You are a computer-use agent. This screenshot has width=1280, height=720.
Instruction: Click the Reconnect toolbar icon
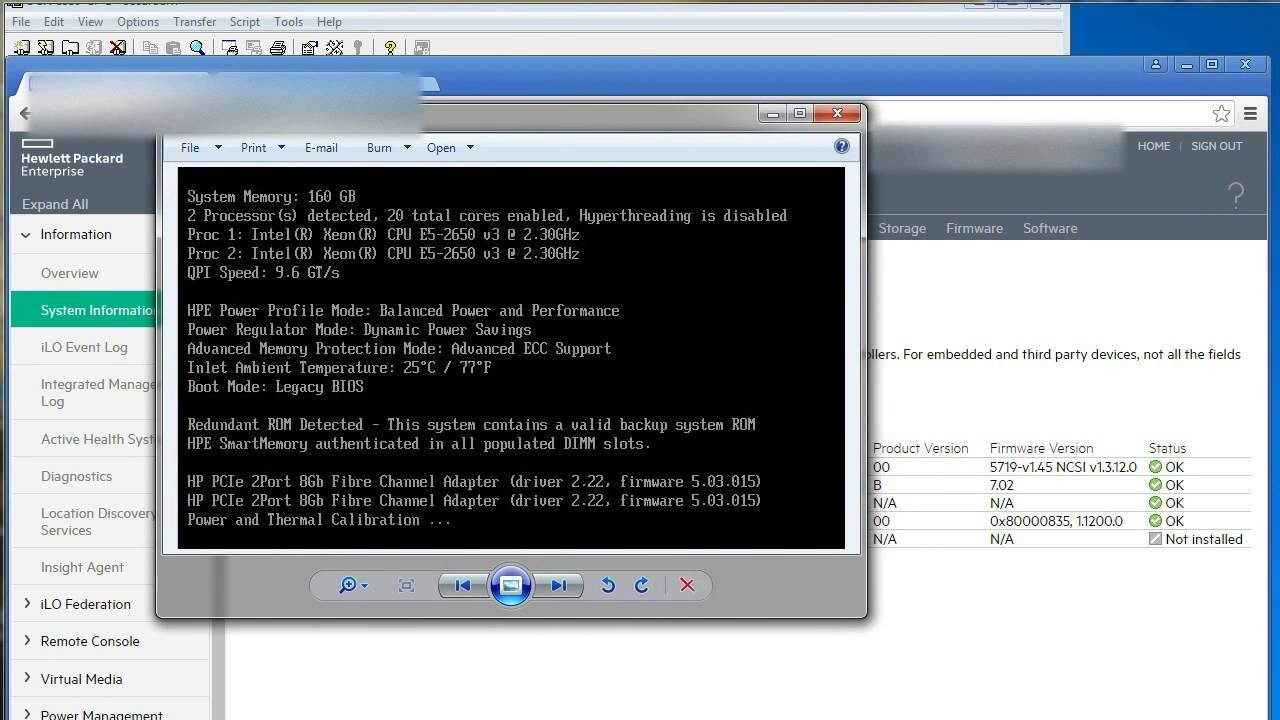[94, 47]
